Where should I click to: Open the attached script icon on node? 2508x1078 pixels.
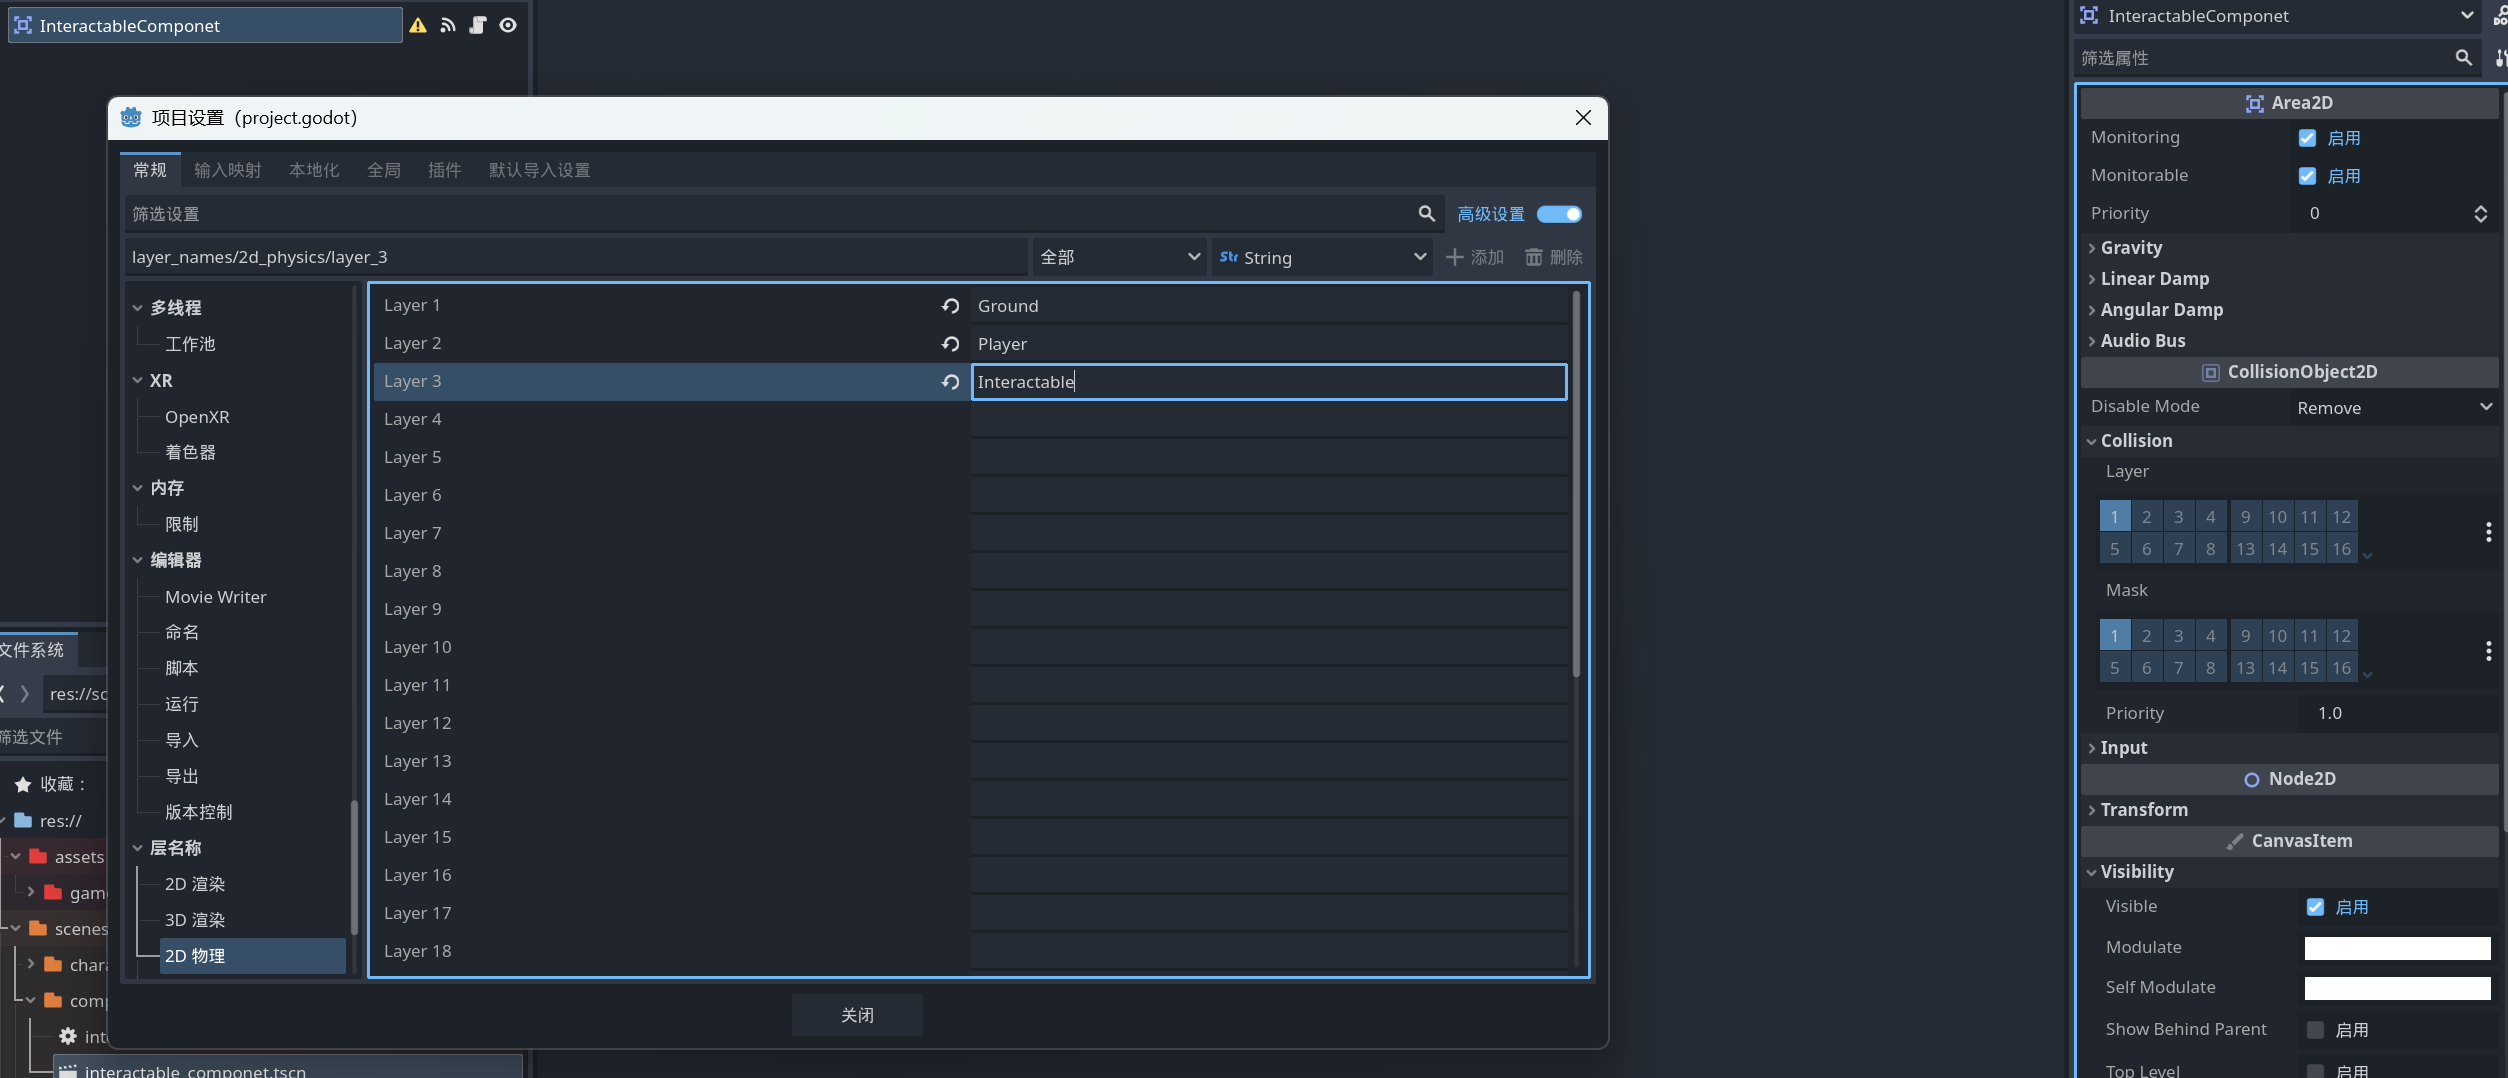tap(478, 26)
